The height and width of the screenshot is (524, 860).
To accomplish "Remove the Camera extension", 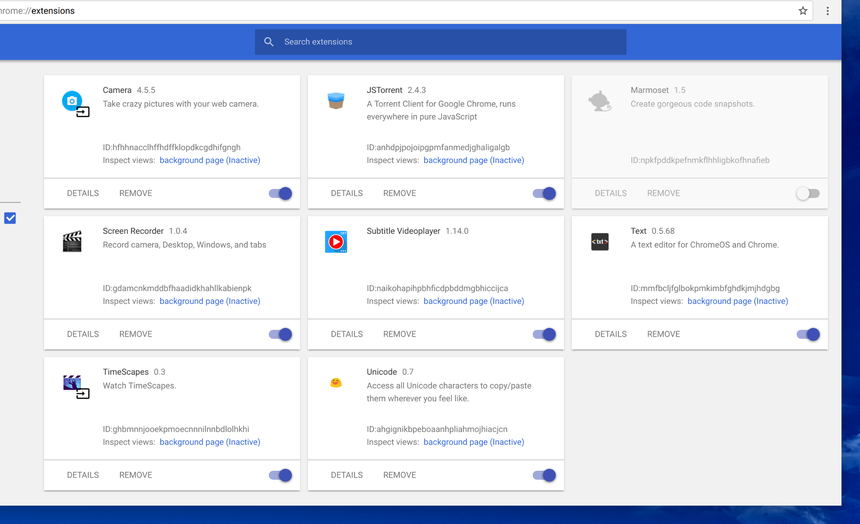I will [135, 193].
